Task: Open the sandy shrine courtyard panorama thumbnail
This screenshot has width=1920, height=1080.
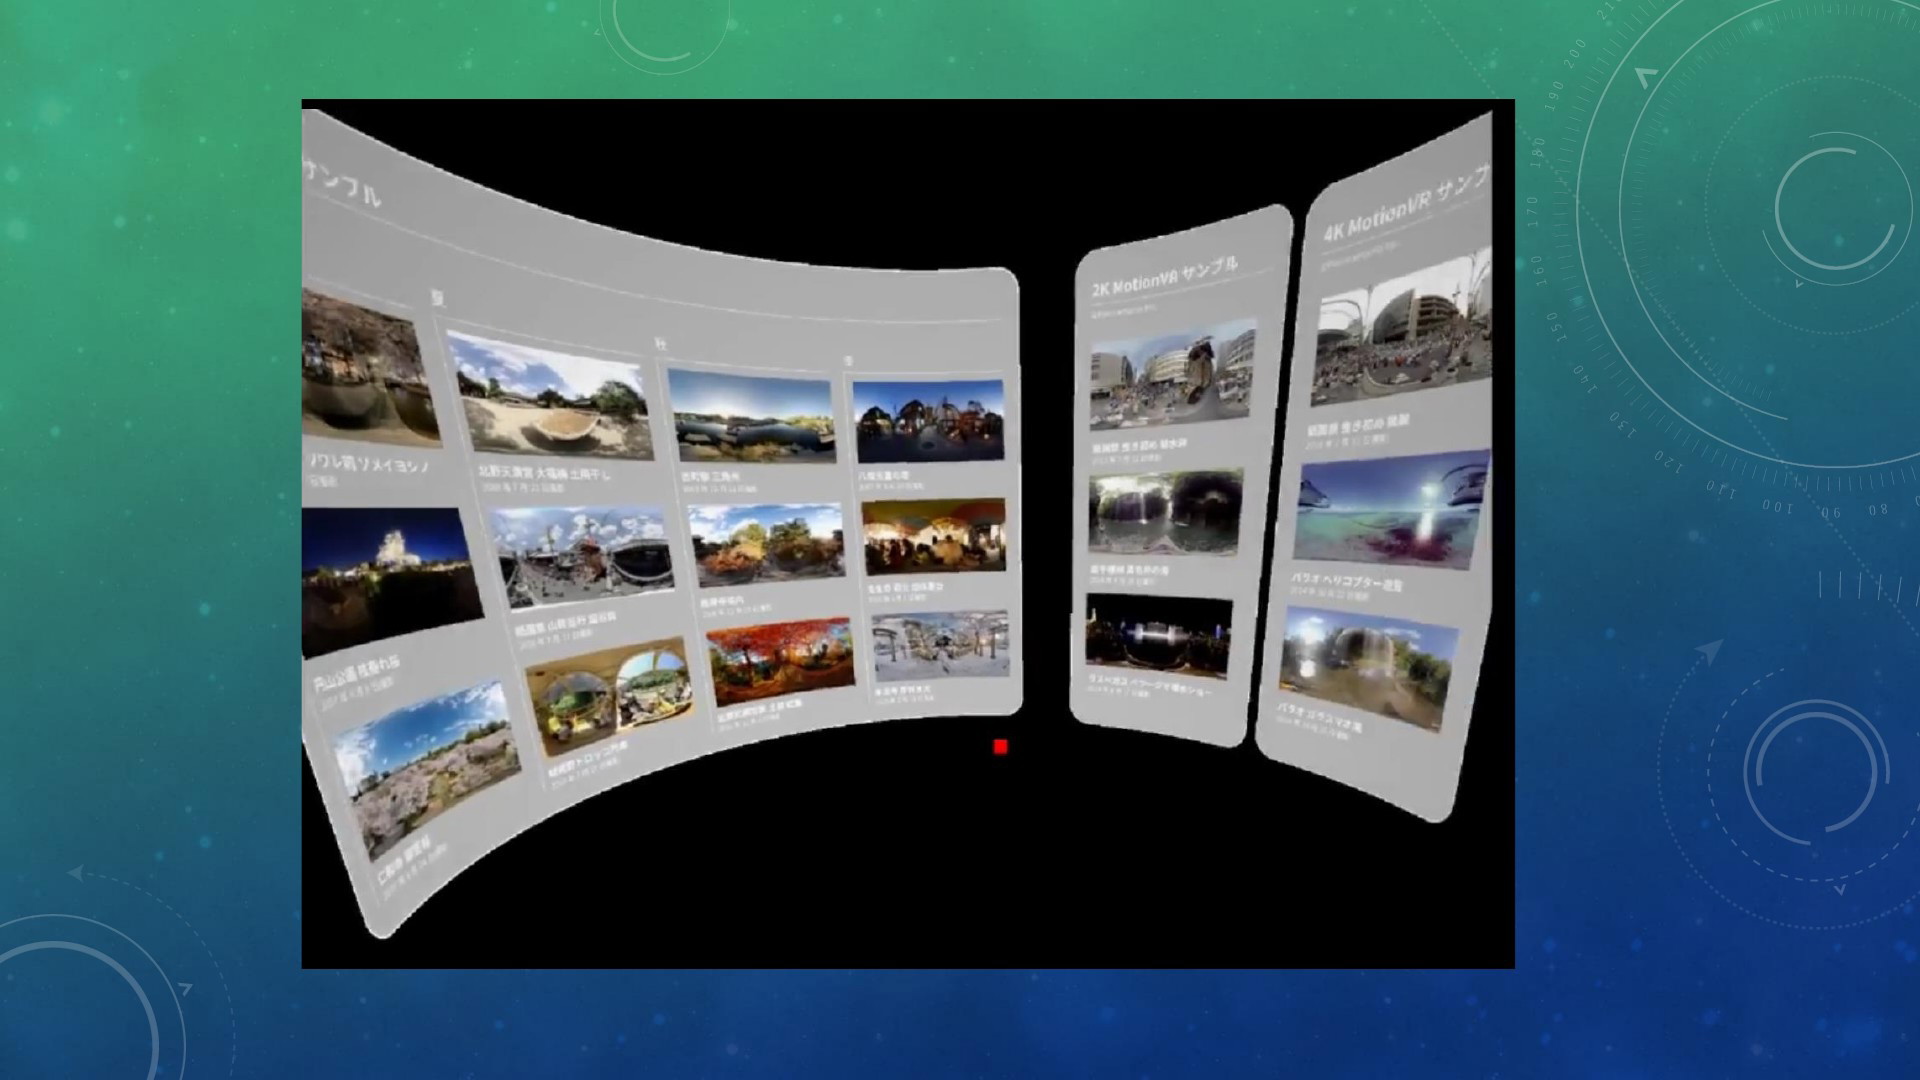Action: (x=549, y=395)
